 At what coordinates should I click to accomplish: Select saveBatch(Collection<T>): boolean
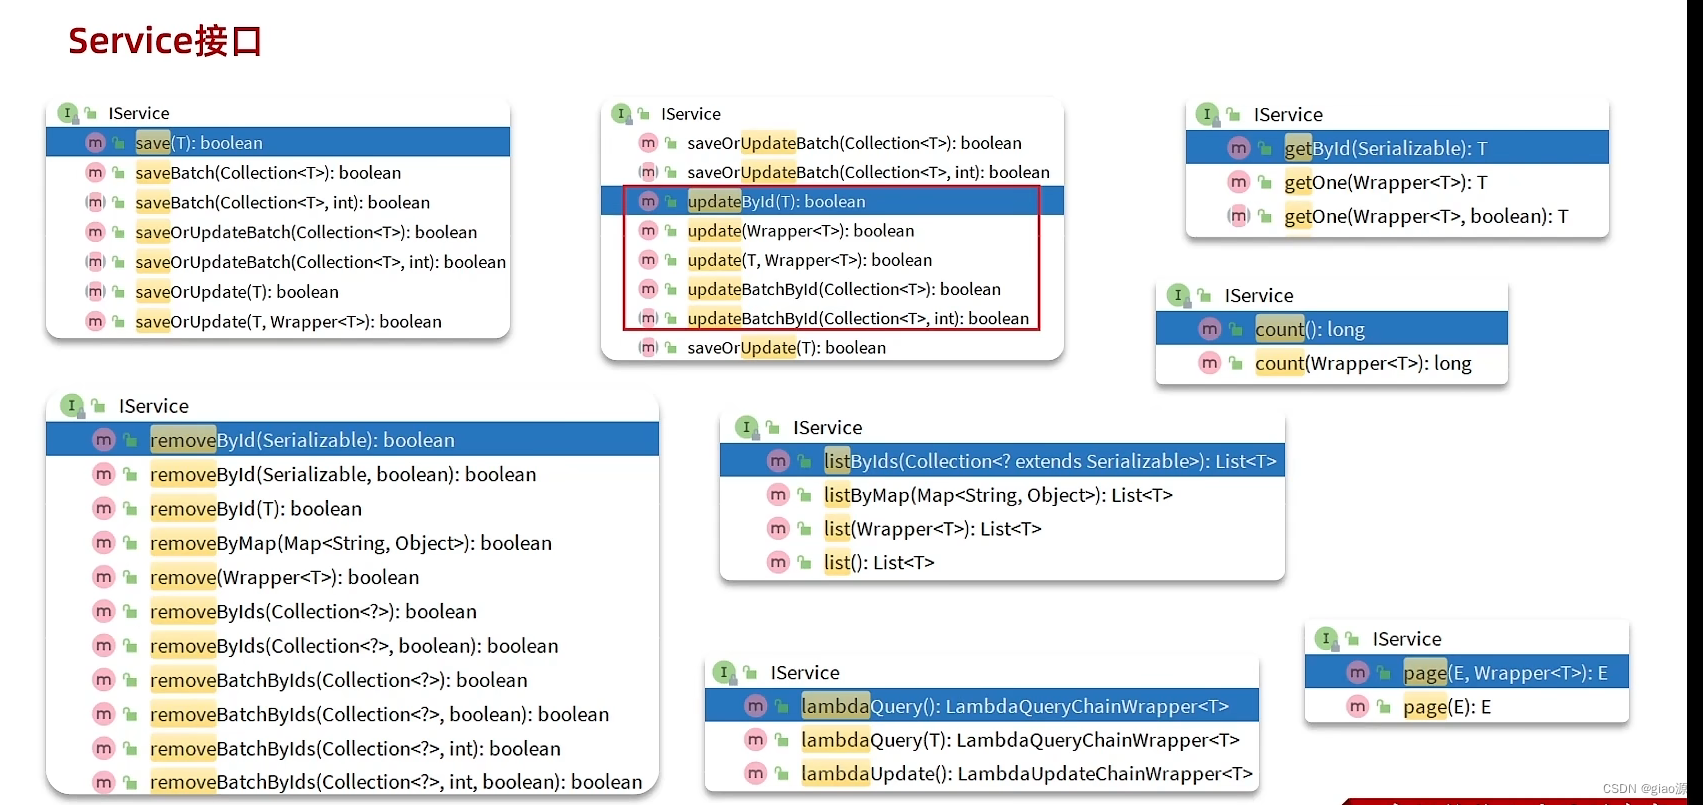tap(268, 173)
